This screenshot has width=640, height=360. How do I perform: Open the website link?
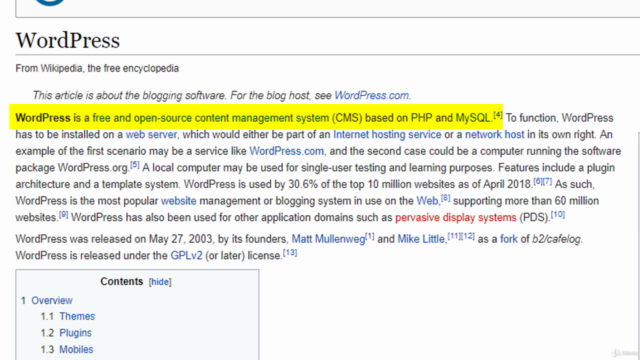178,201
